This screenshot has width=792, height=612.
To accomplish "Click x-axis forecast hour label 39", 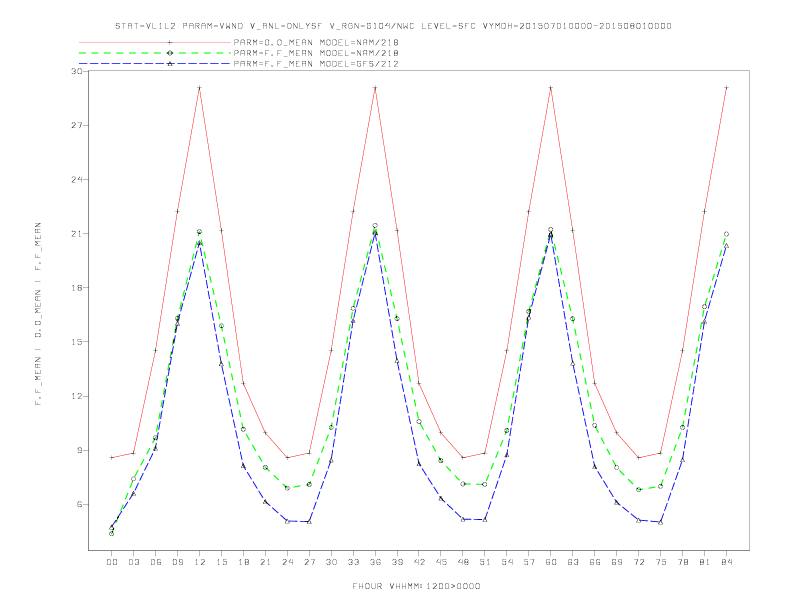I will [x=397, y=562].
